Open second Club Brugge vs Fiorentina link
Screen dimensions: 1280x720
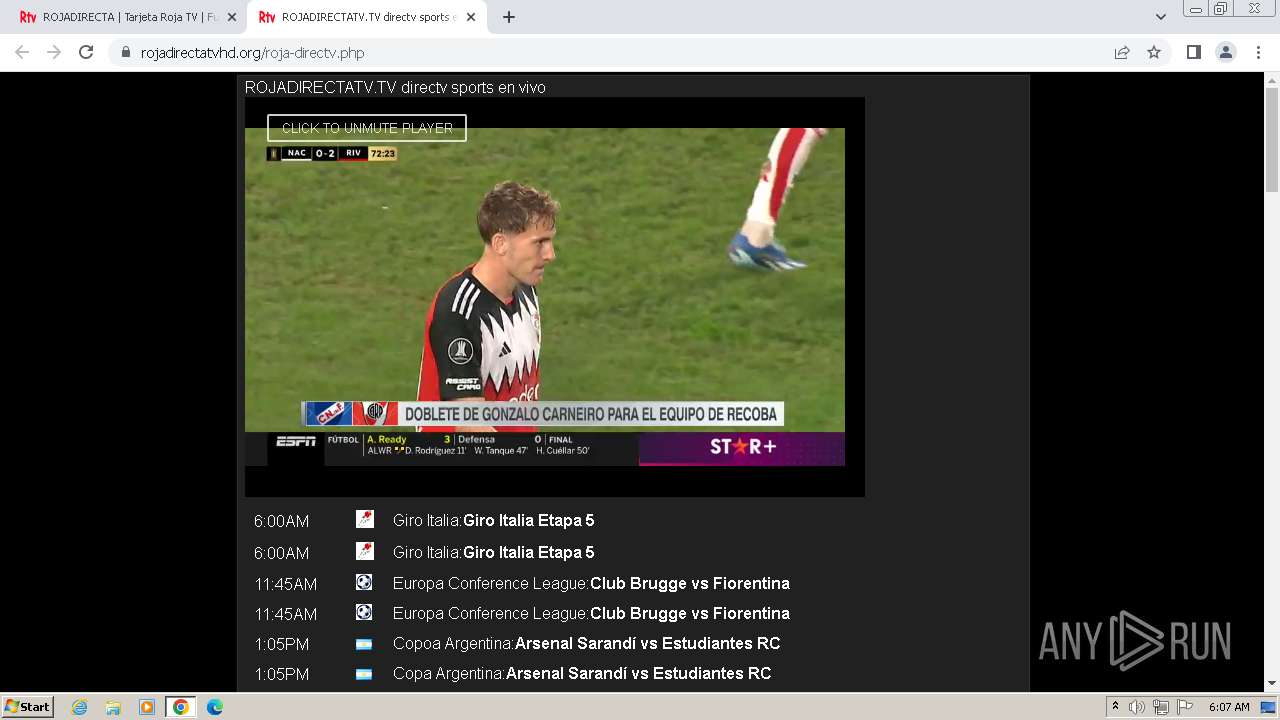tap(690, 613)
